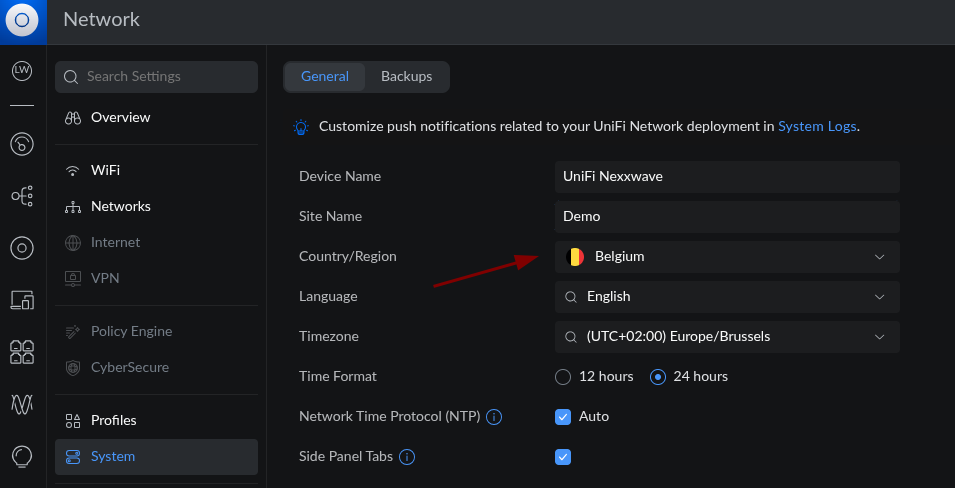Image resolution: width=955 pixels, height=488 pixels.
Task: Open the UniFi devices circle icon
Action: (22, 247)
